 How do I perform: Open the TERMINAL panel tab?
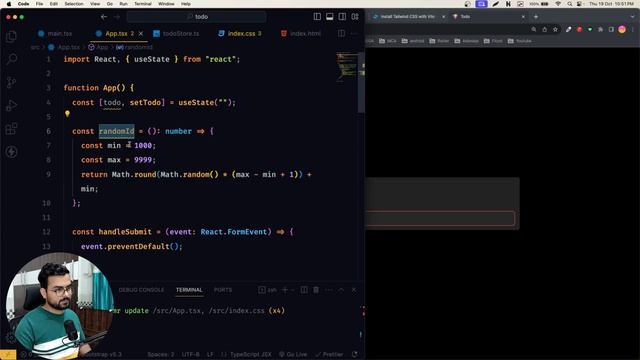(189, 290)
